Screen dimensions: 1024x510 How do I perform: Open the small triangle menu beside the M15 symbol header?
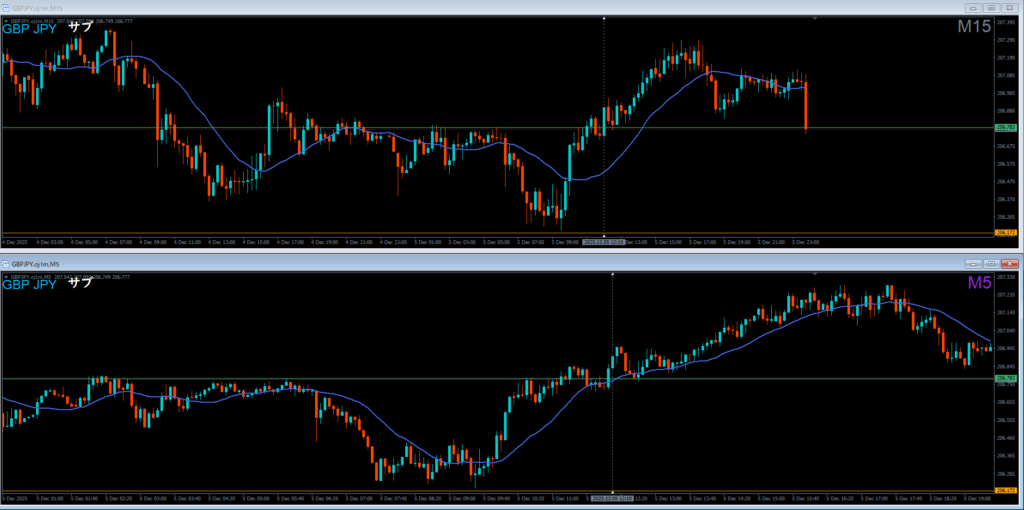pos(6,21)
